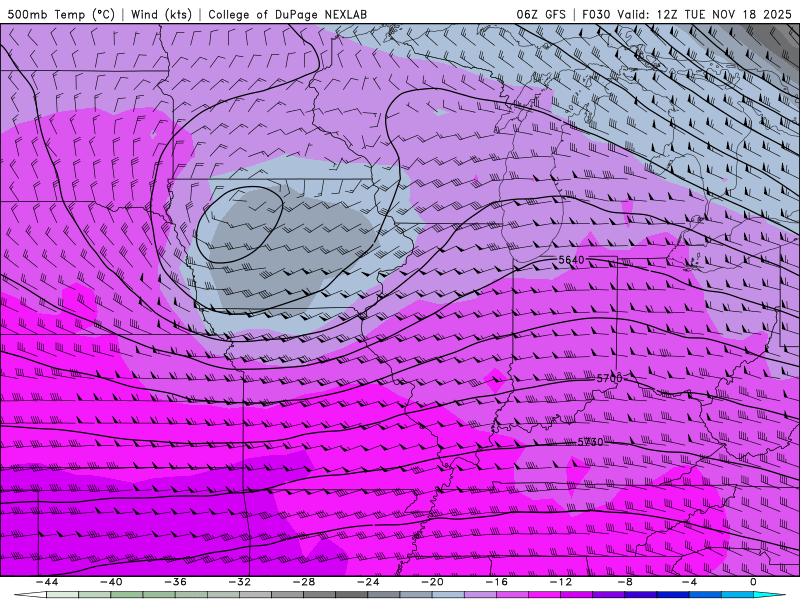Click the -20 colorbar tick label

(x=432, y=582)
